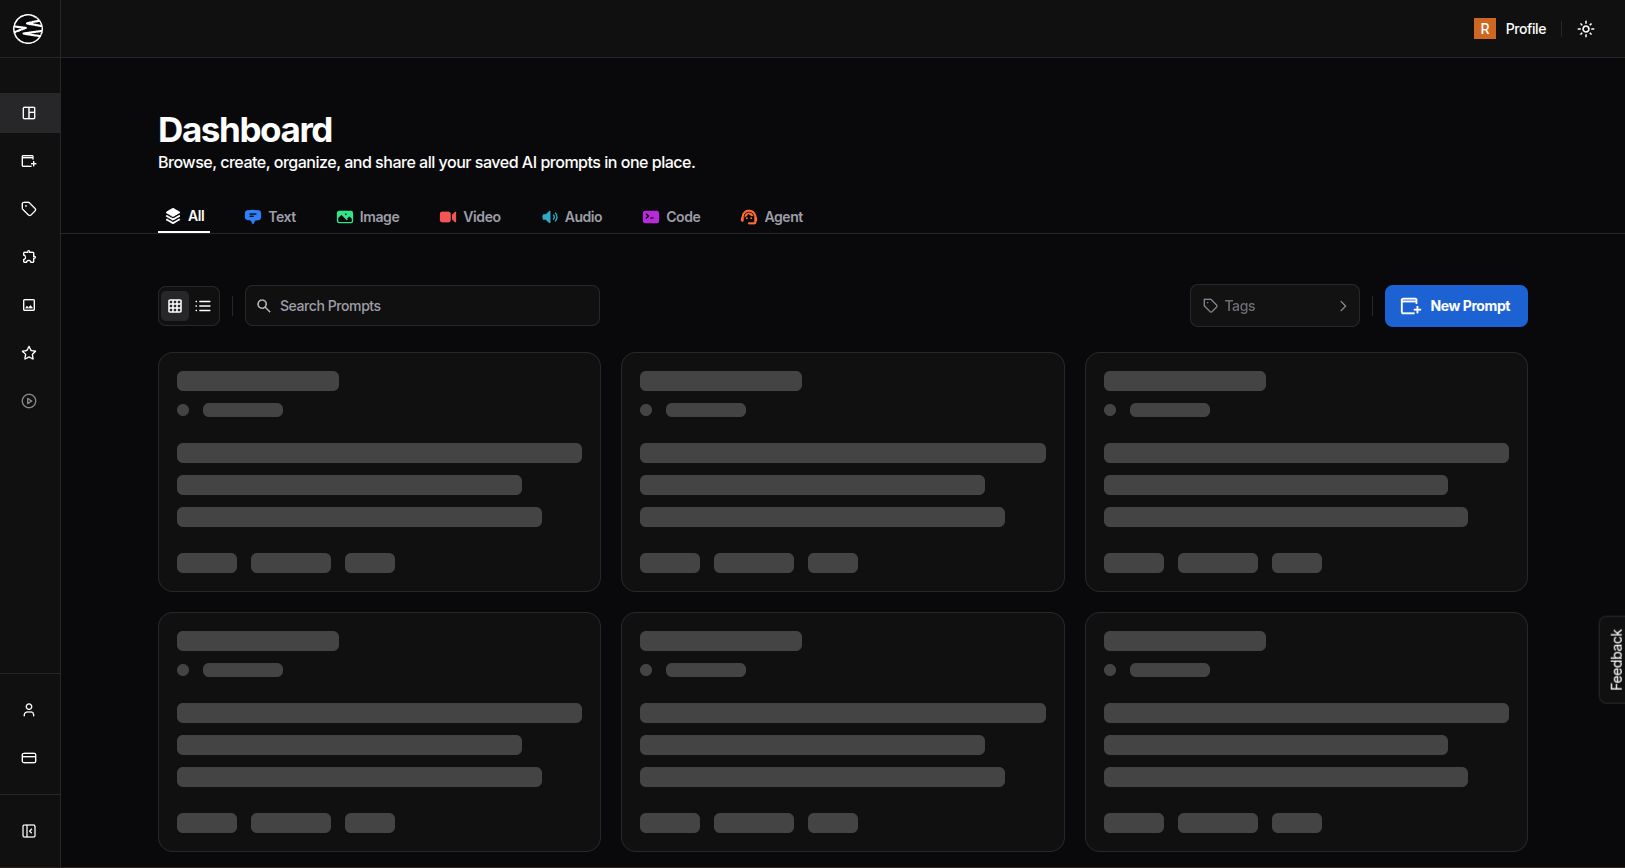Toggle the light/dark theme sun icon
Viewport: 1625px width, 868px height.
[x=1586, y=29]
